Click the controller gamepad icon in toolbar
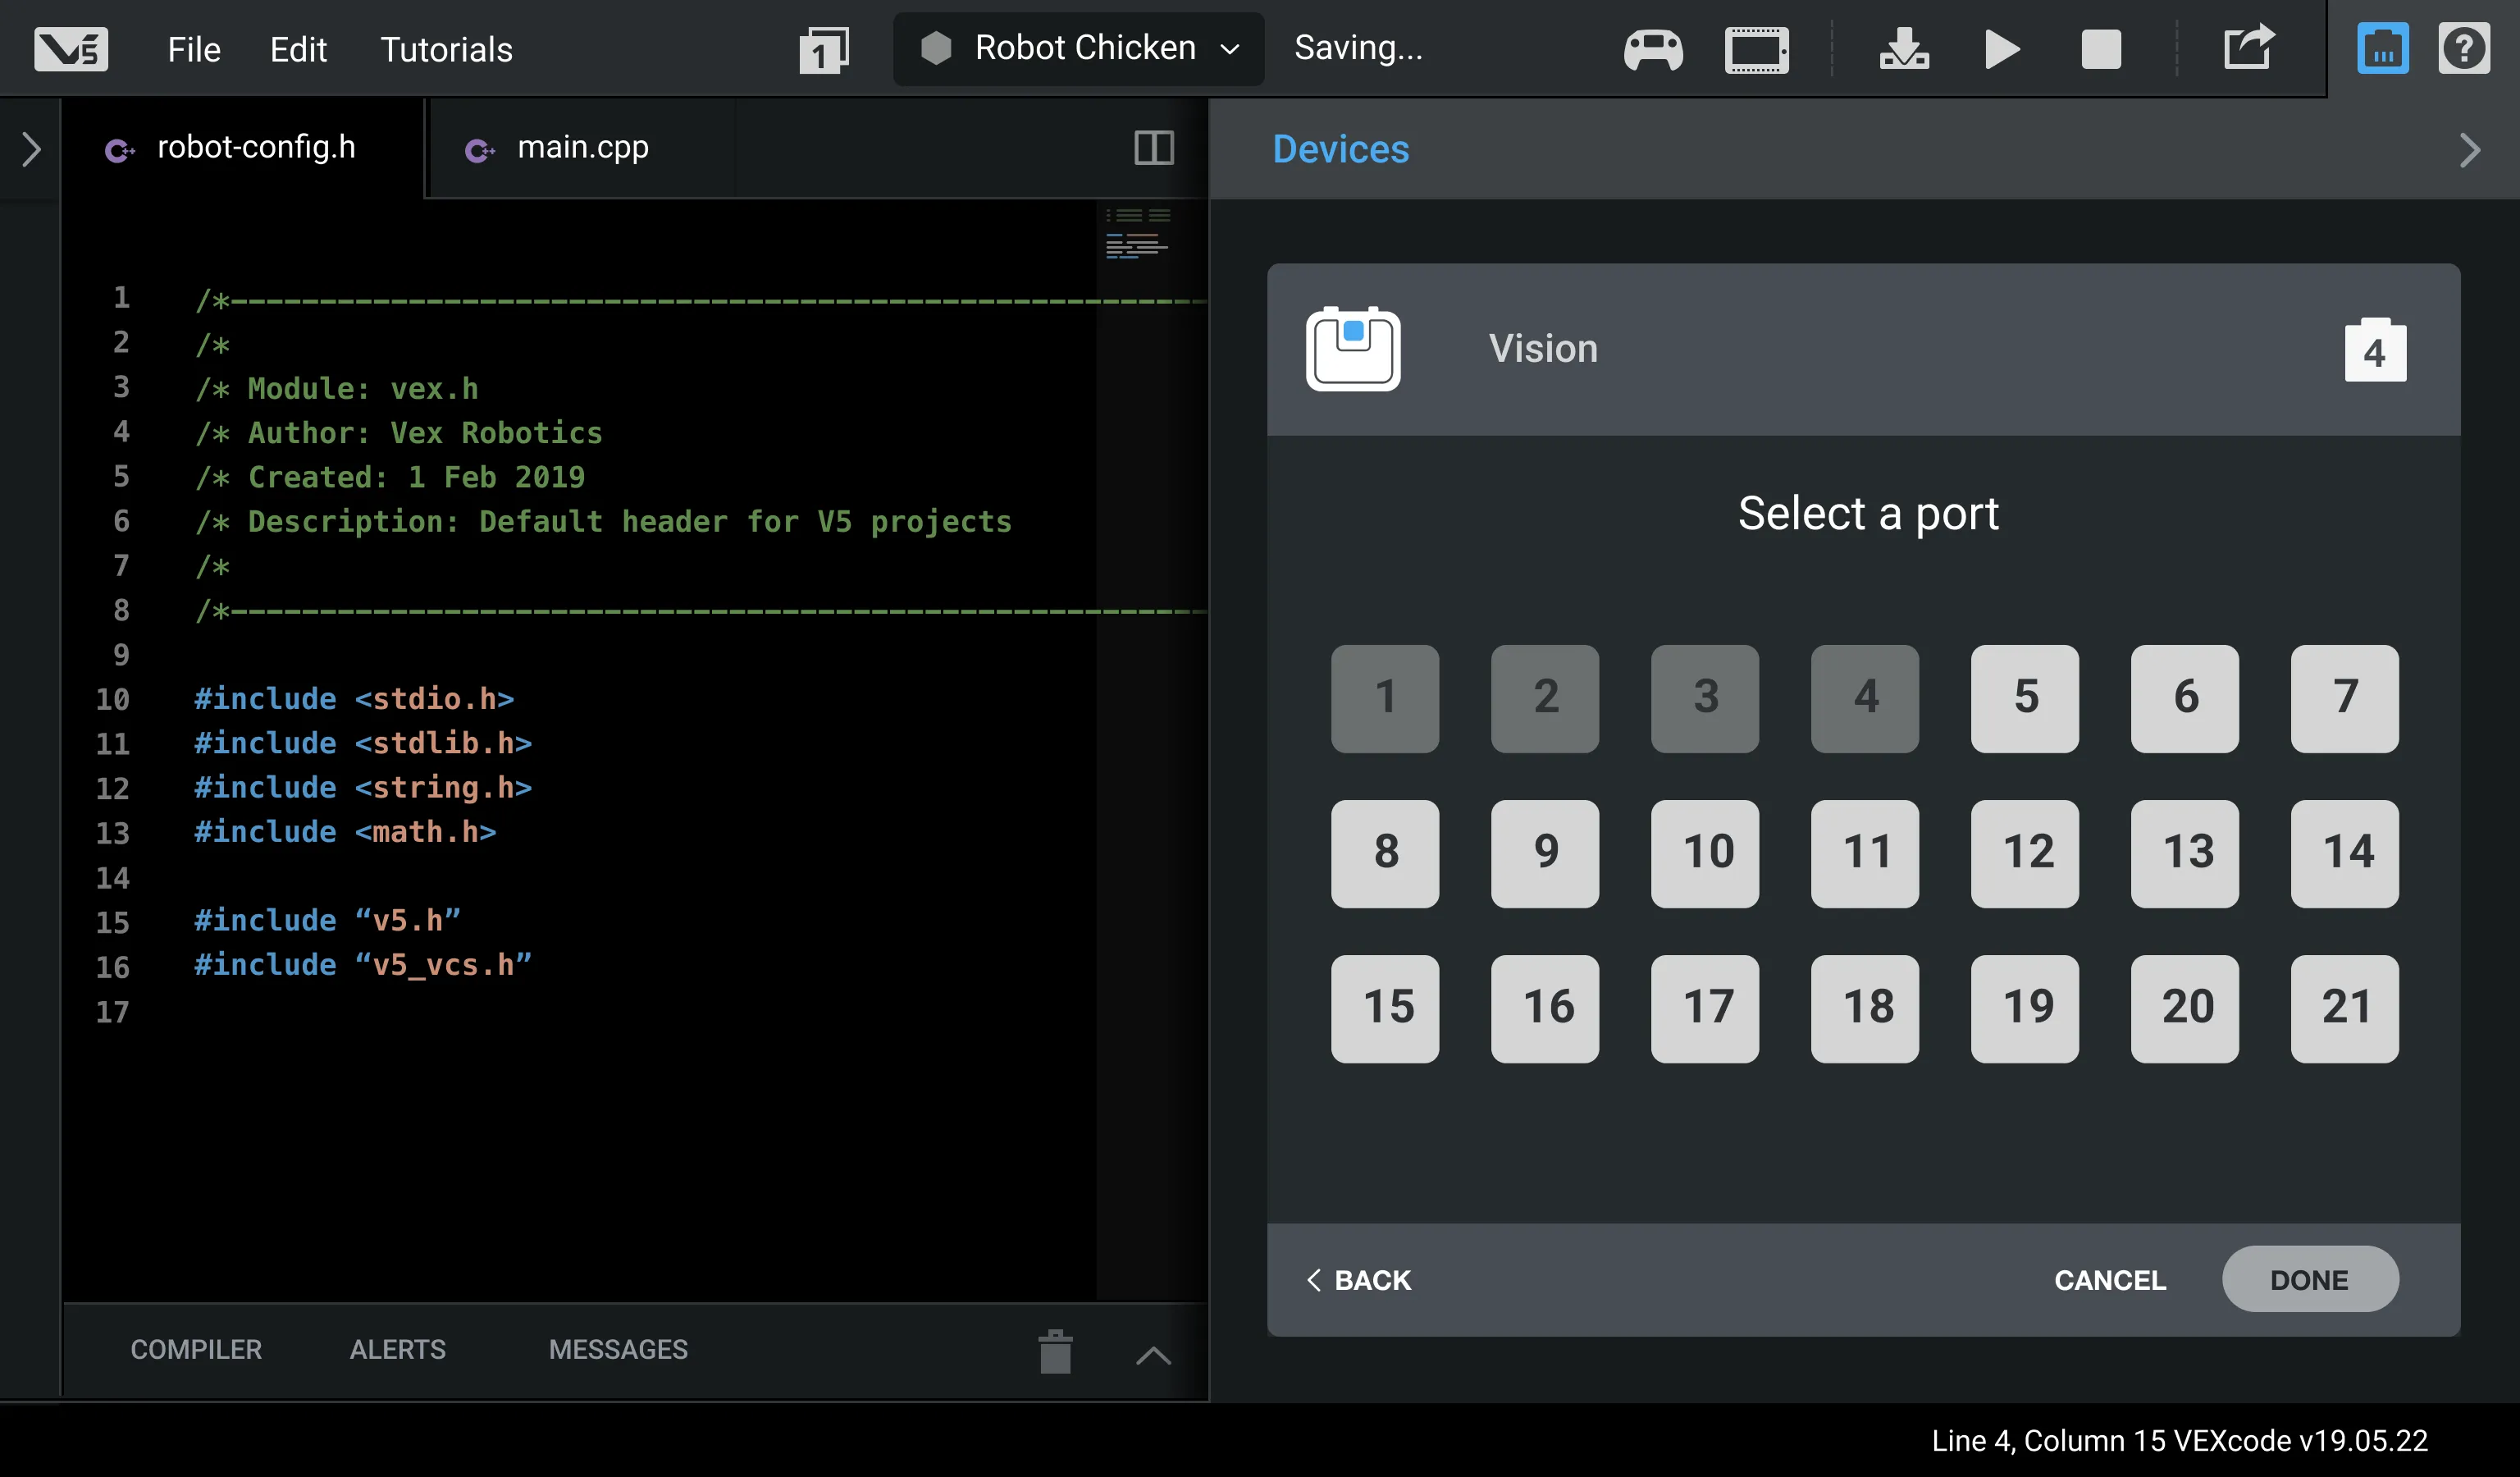Viewport: 2520px width, 1477px height. (x=1653, y=50)
